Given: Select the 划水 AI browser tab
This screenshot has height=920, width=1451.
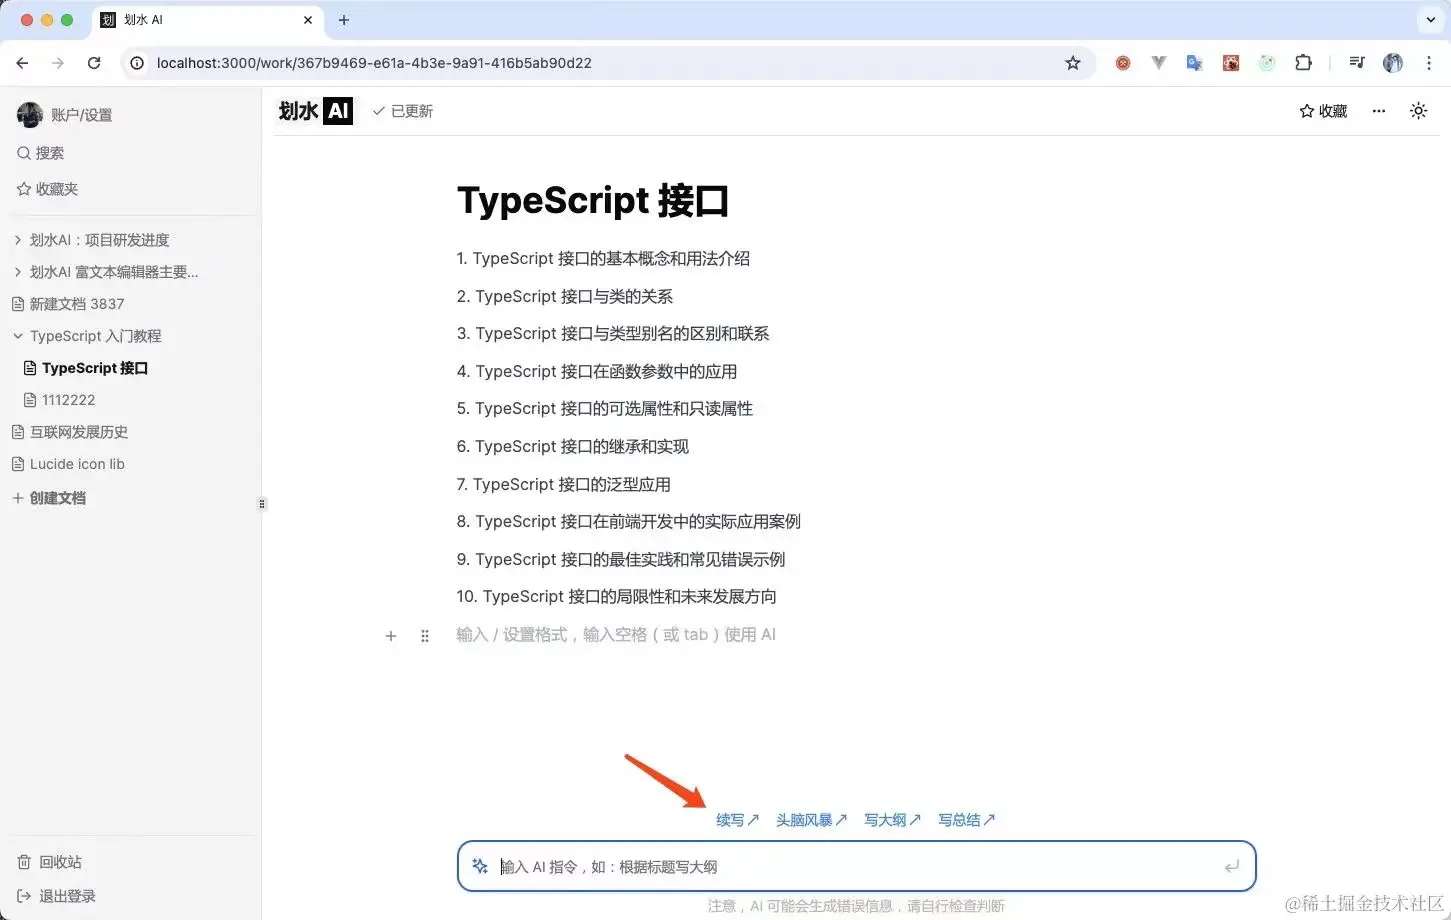Looking at the screenshot, I should click(x=208, y=20).
